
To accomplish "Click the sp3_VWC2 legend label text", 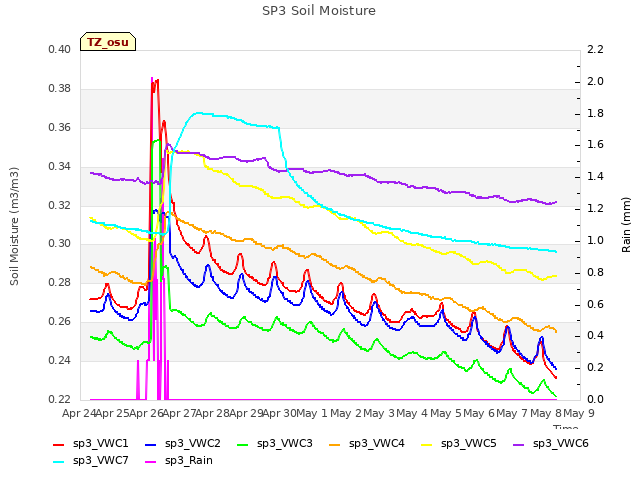I will click(193, 444).
